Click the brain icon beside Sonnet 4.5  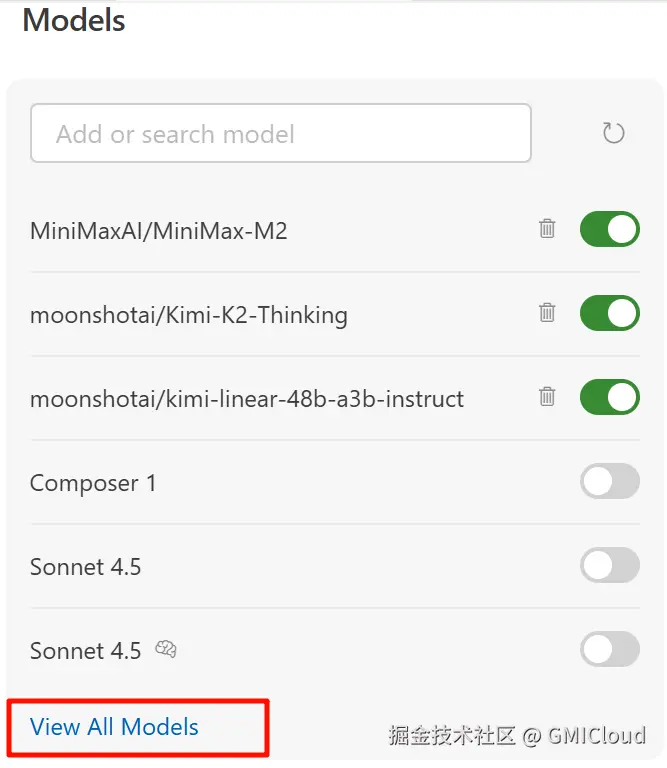point(166,650)
